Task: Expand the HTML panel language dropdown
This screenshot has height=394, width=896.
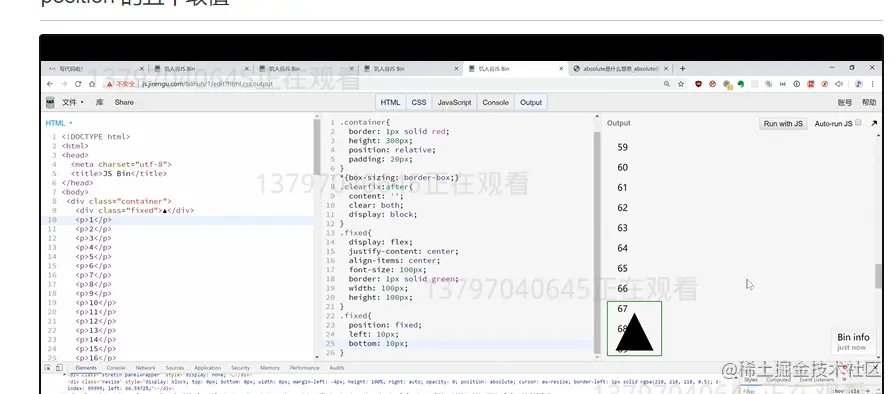Action: [59, 123]
